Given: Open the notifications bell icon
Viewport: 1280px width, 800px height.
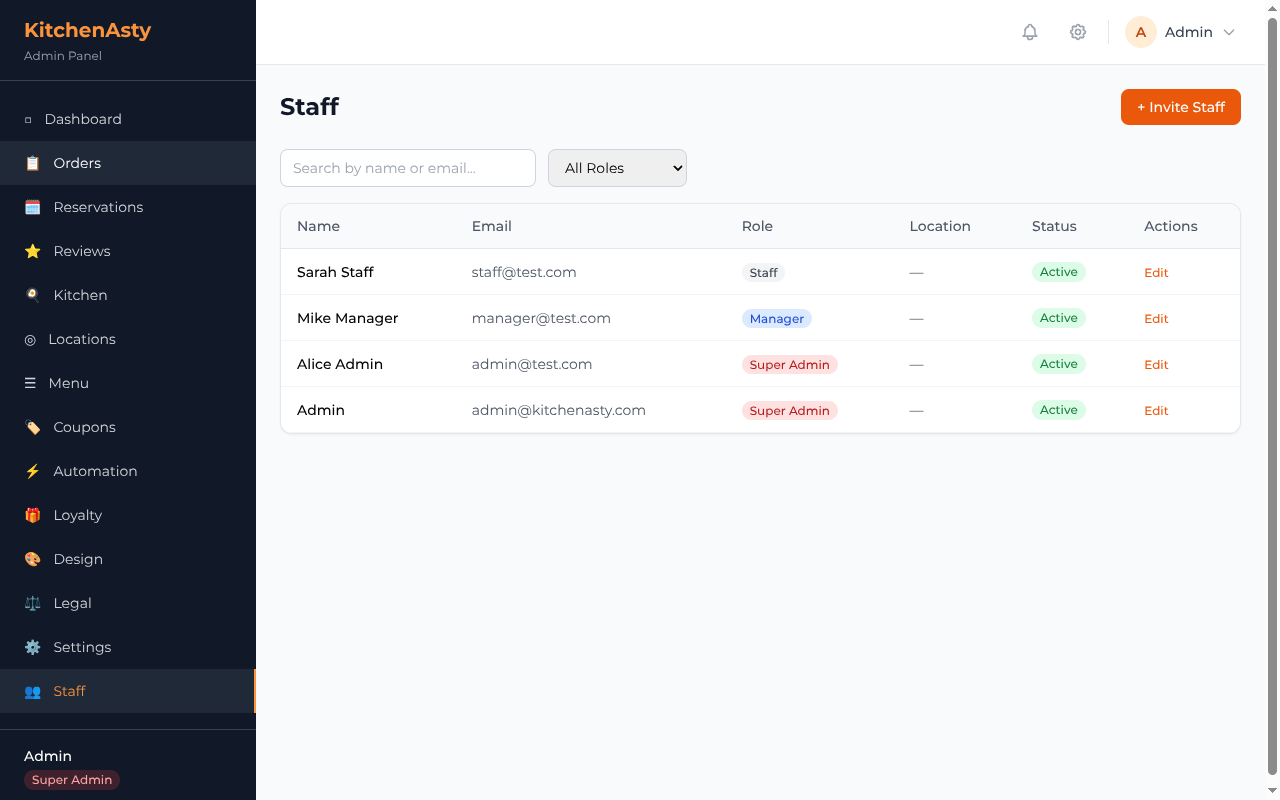Looking at the screenshot, I should [1030, 32].
